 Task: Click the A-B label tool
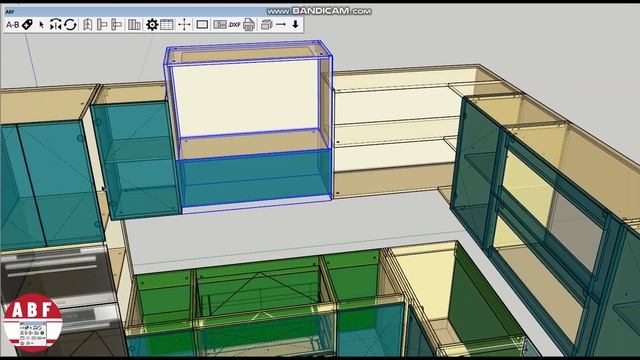[x=12, y=25]
